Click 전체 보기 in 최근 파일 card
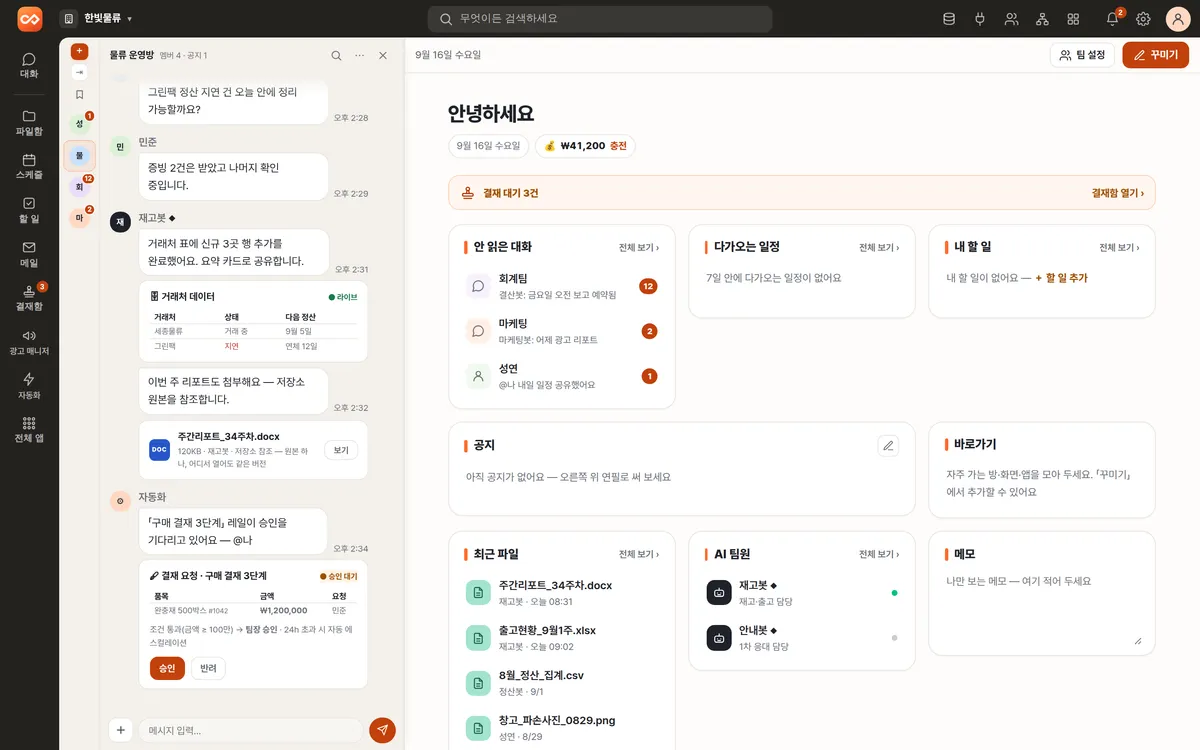1200x750 pixels. 638,554
